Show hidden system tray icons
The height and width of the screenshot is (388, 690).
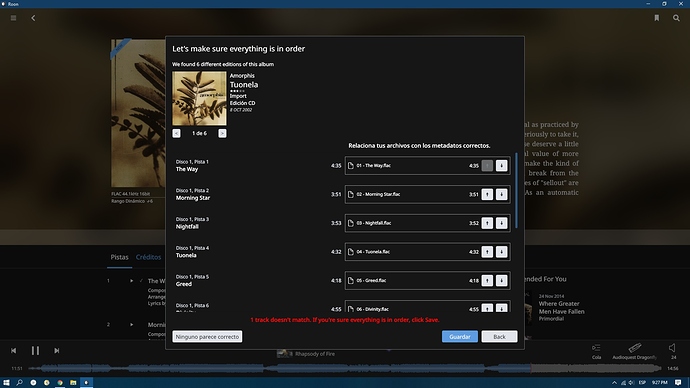[x=614, y=383]
